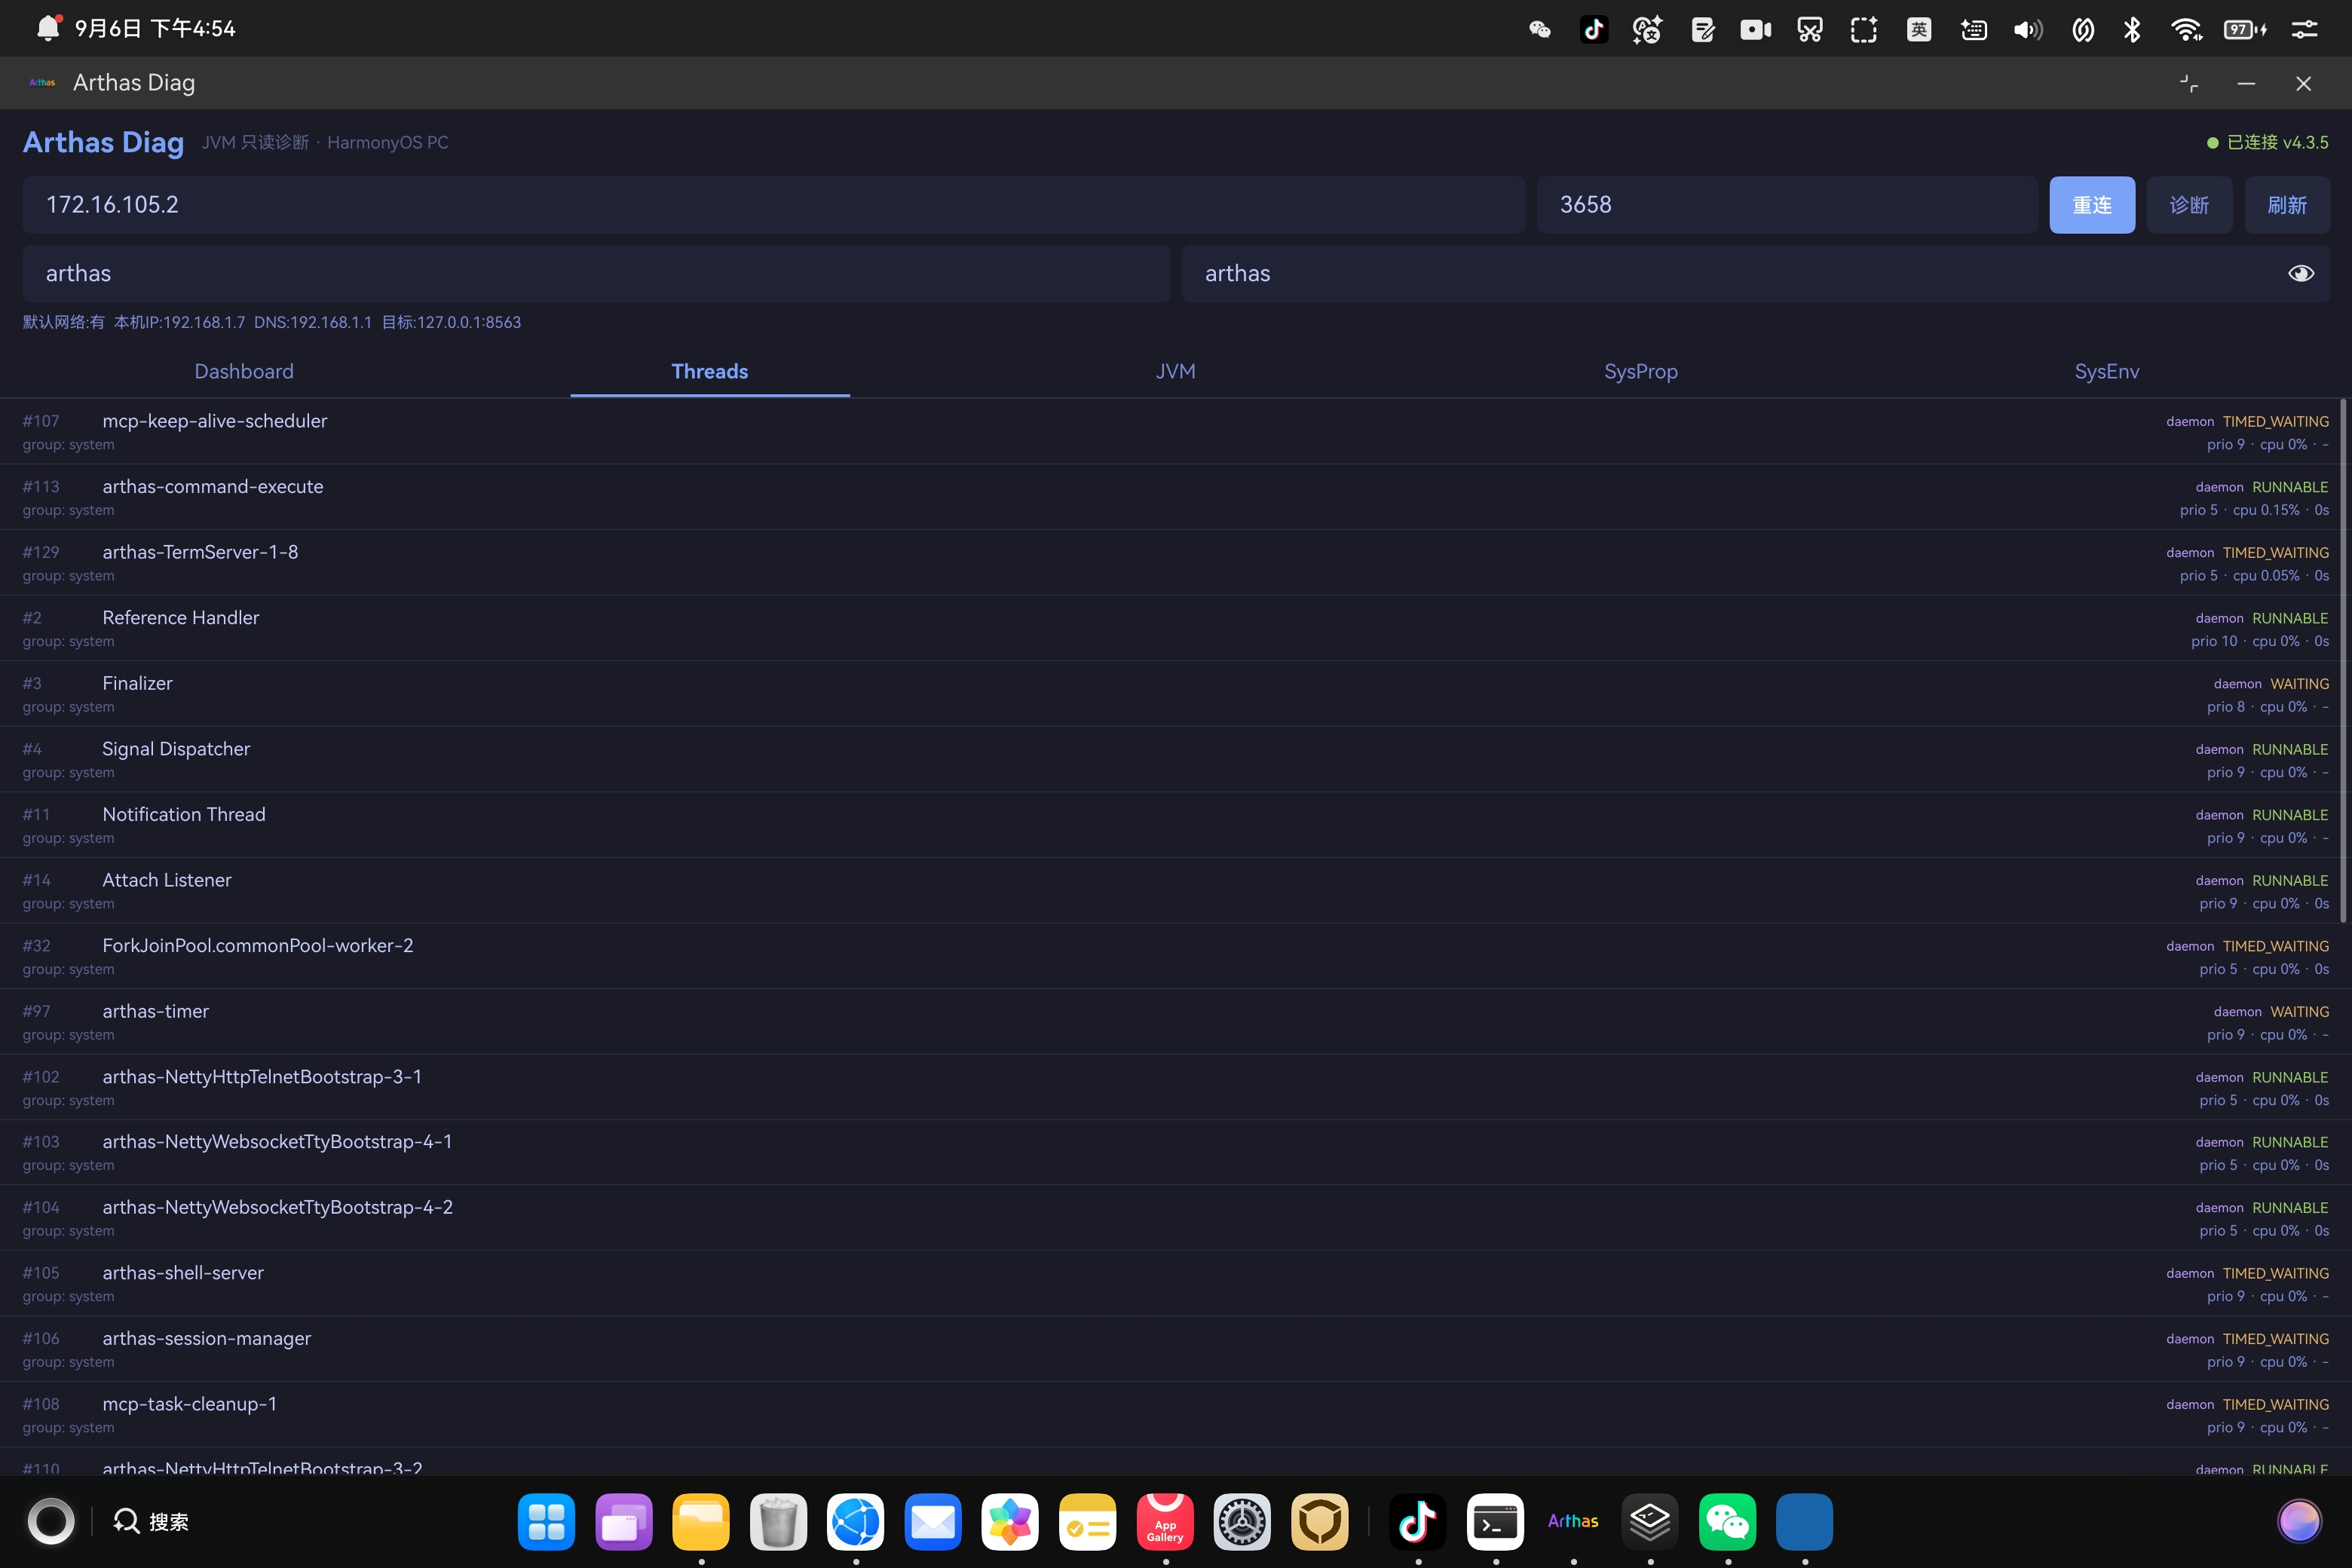Focus the host address field 172.16.105.2

pyautogui.click(x=773, y=205)
